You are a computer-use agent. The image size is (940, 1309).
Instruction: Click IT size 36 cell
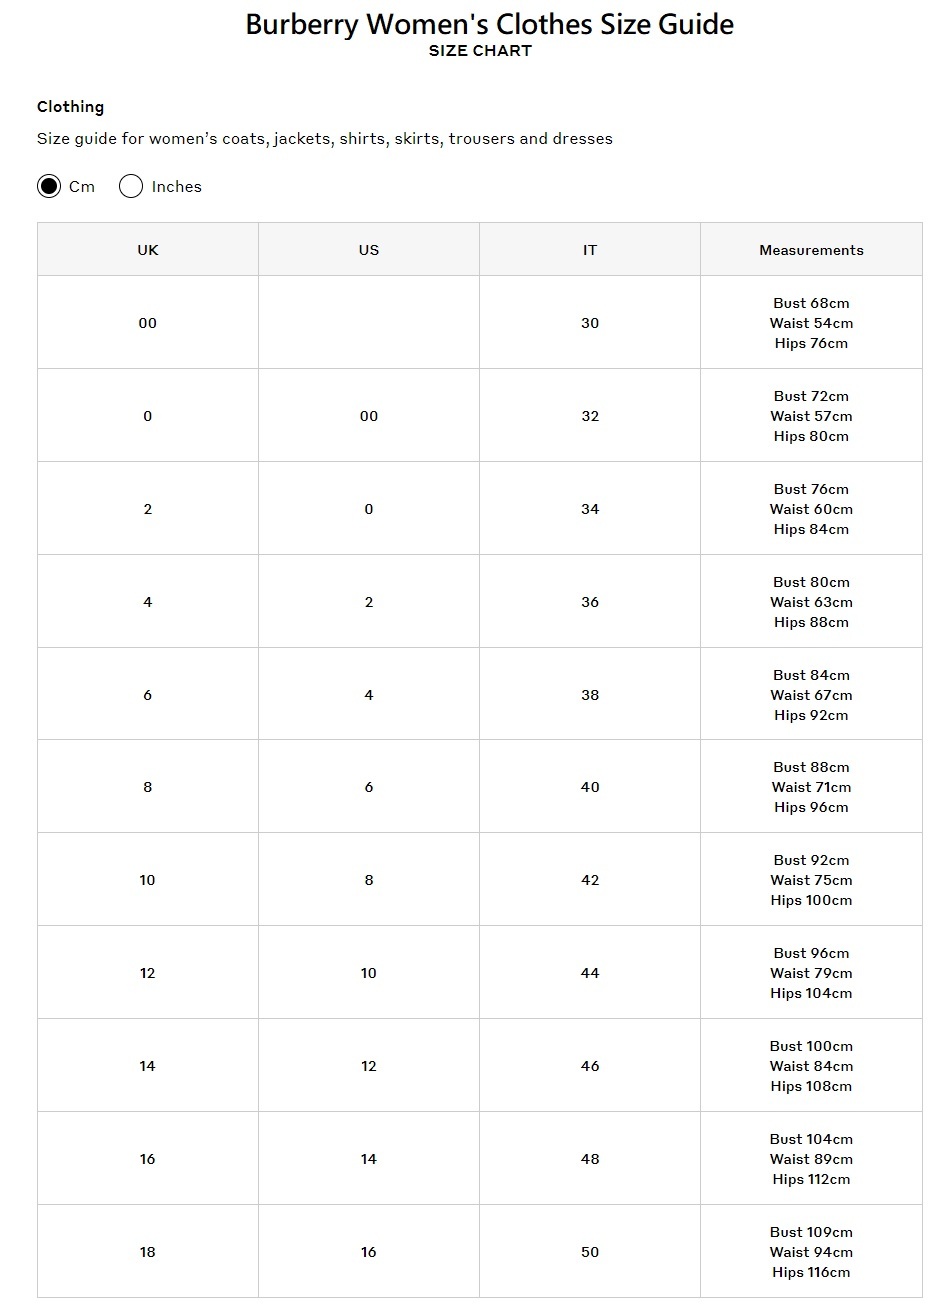590,602
